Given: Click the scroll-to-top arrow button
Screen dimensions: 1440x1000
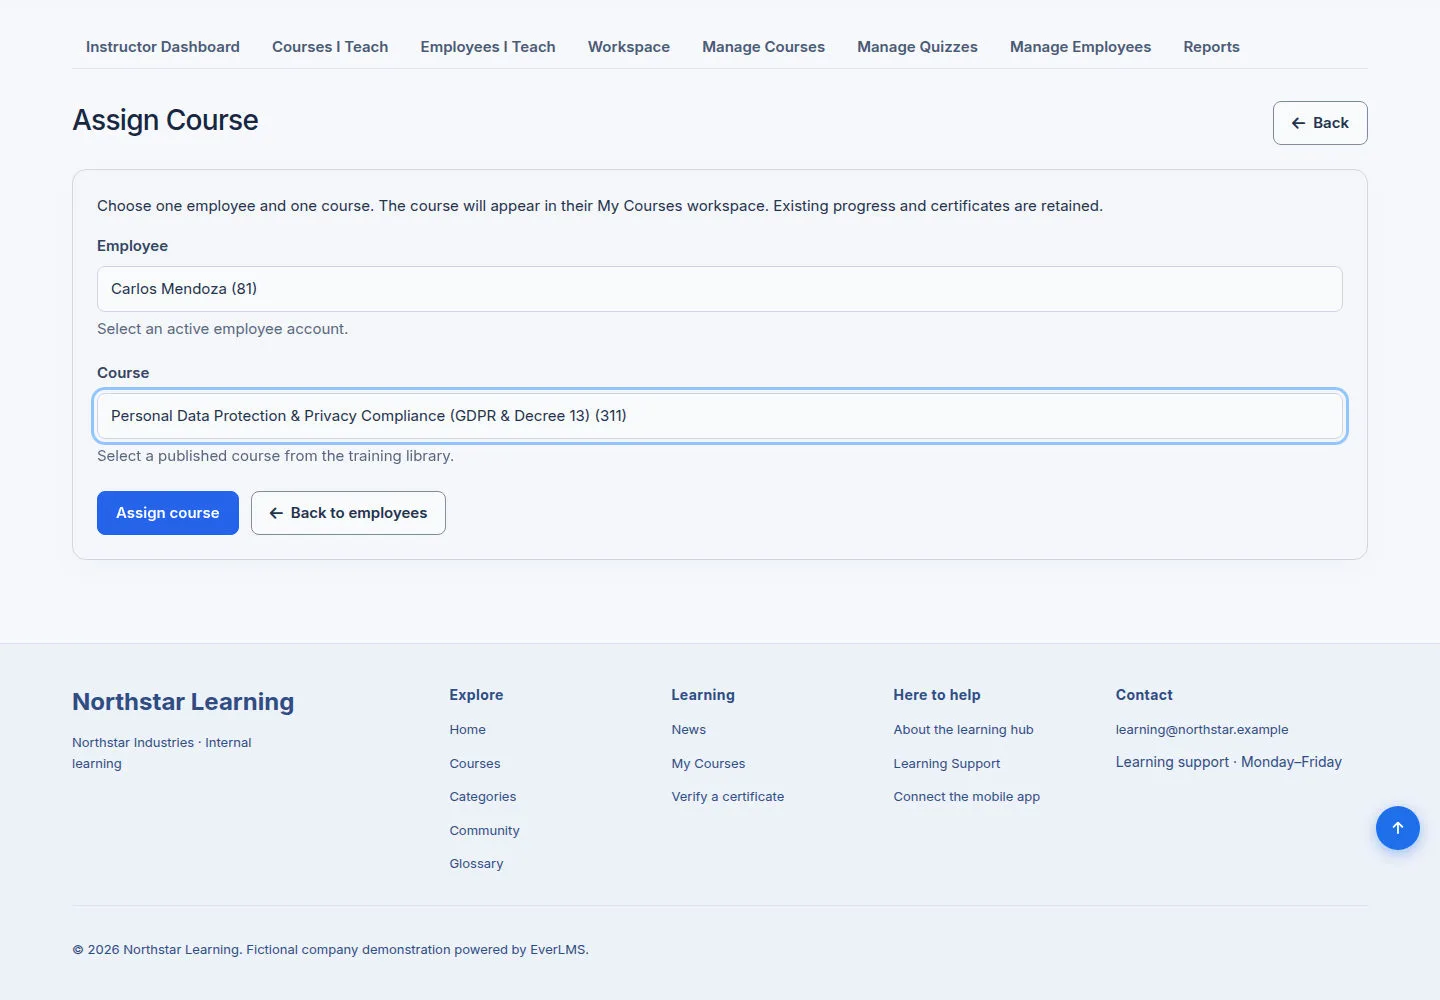Looking at the screenshot, I should pyautogui.click(x=1397, y=828).
